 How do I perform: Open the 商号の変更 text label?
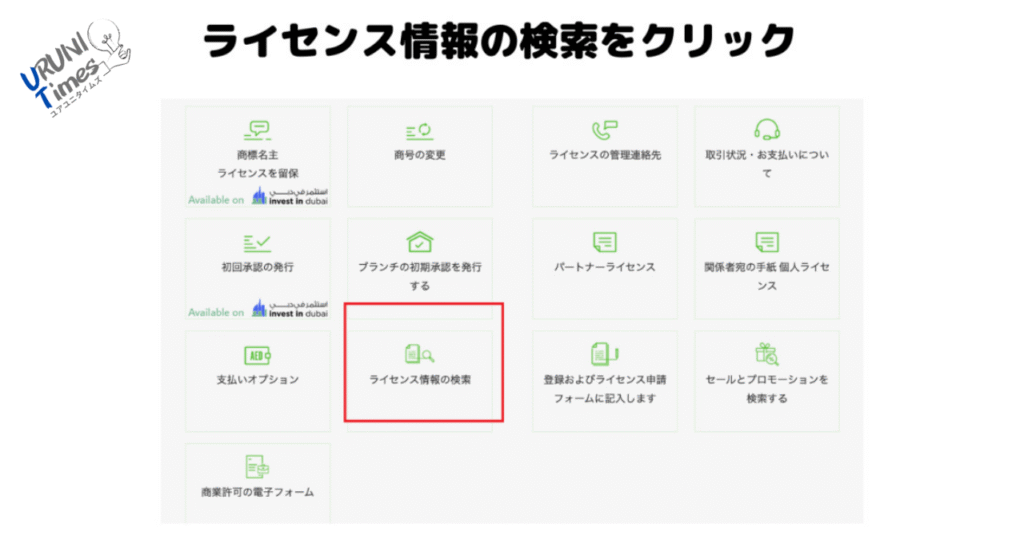click(419, 156)
